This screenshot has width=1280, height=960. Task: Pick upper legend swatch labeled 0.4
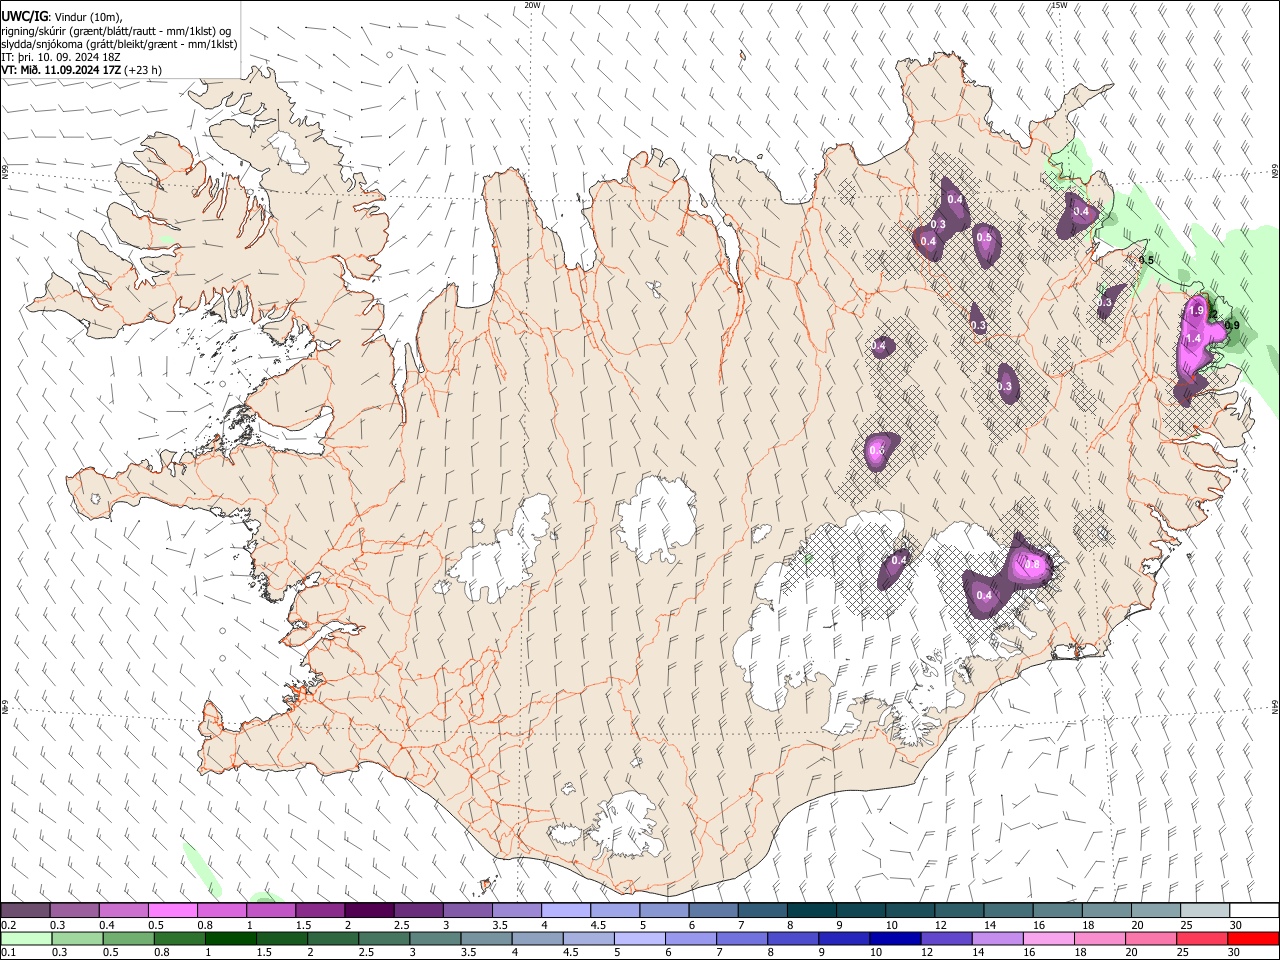(123, 910)
